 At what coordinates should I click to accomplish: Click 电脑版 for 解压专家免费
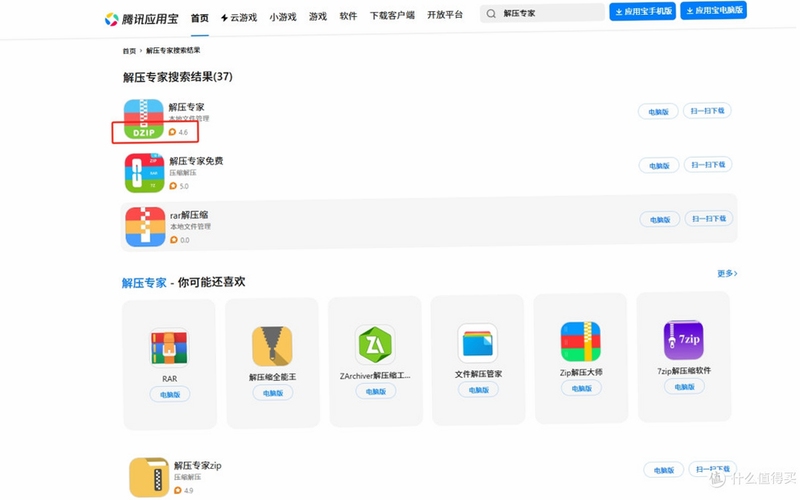coord(659,166)
